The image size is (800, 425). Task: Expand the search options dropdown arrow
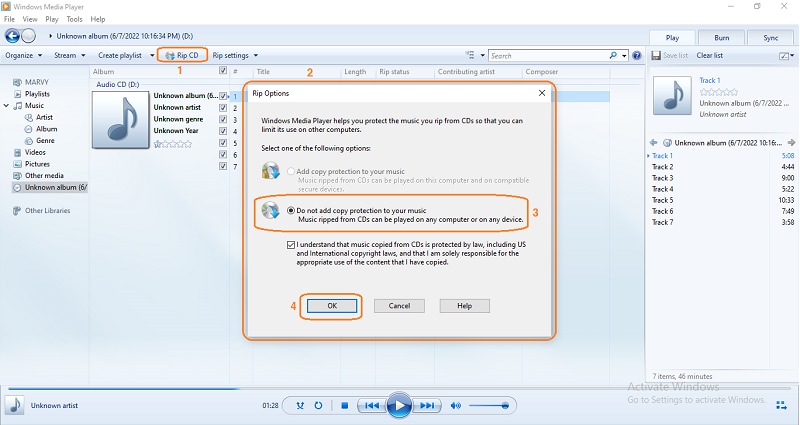pos(624,56)
